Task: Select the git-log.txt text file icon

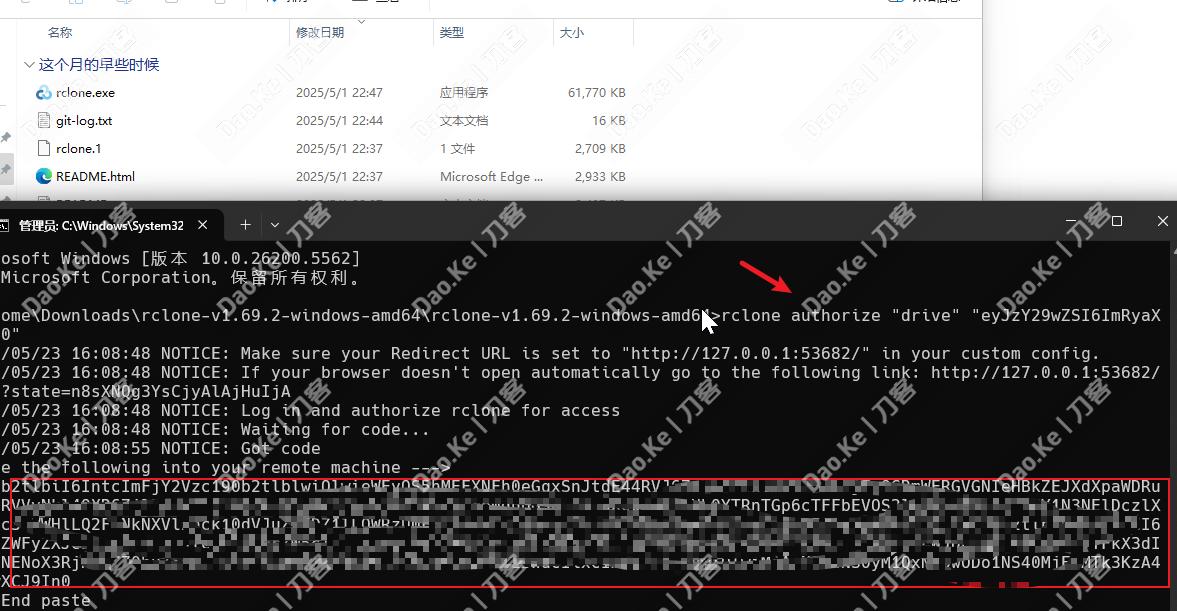Action: (44, 121)
